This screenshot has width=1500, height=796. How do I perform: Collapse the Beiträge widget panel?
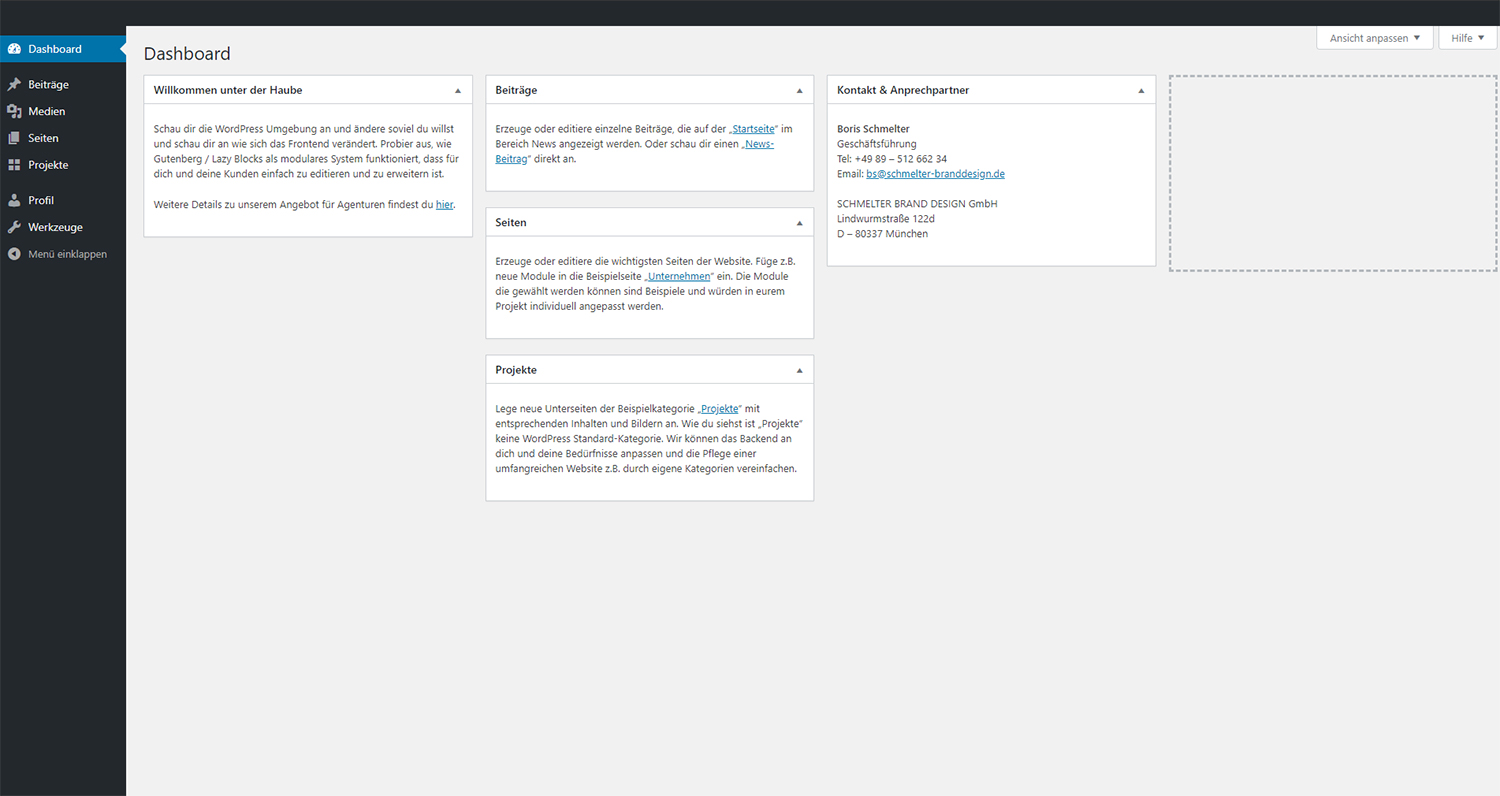(x=799, y=90)
